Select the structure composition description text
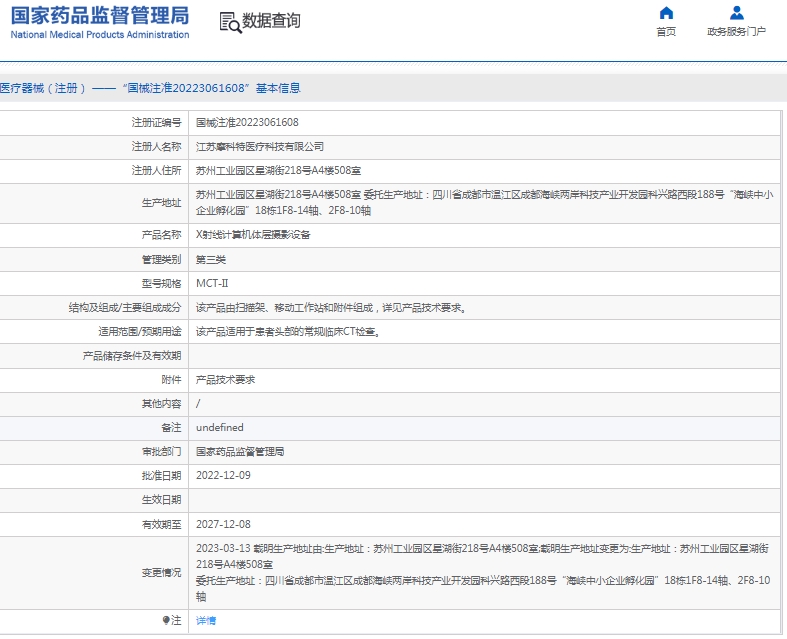The width and height of the screenshot is (787, 639). click(x=331, y=308)
